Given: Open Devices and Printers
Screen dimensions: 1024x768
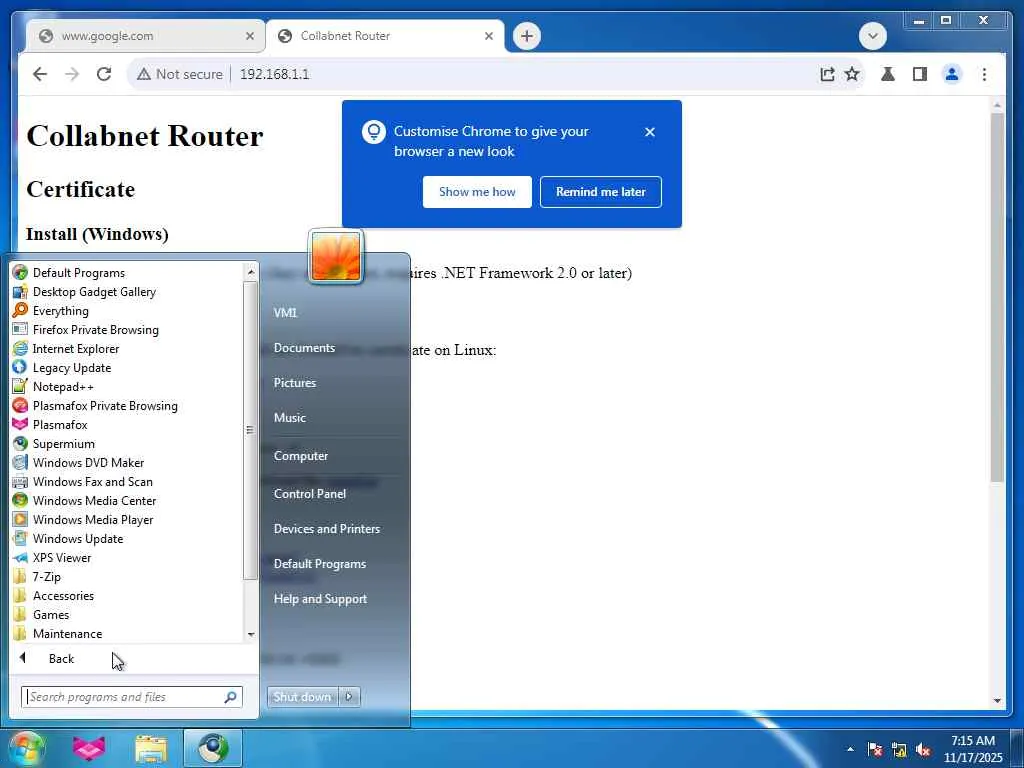Looking at the screenshot, I should 327,529.
